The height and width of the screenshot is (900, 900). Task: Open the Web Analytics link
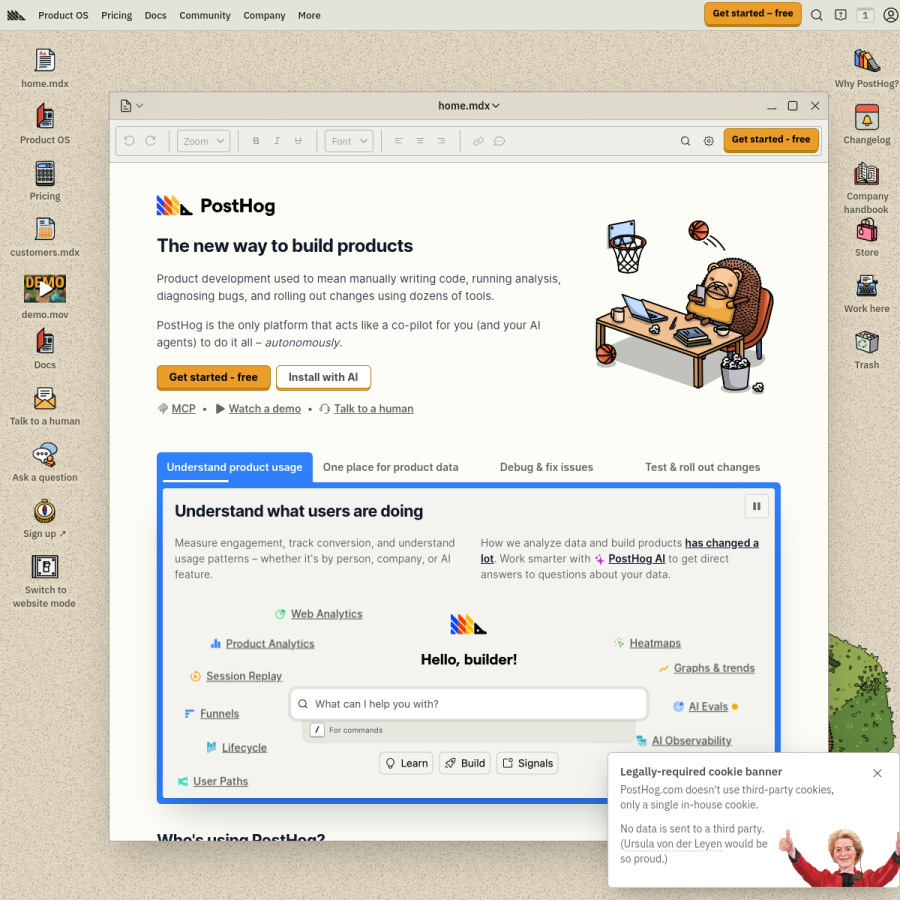pos(327,614)
